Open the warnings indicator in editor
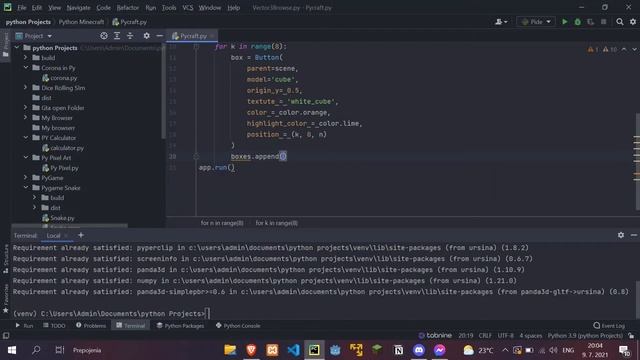Screen dimensions: 640x360 coord(601,49)
